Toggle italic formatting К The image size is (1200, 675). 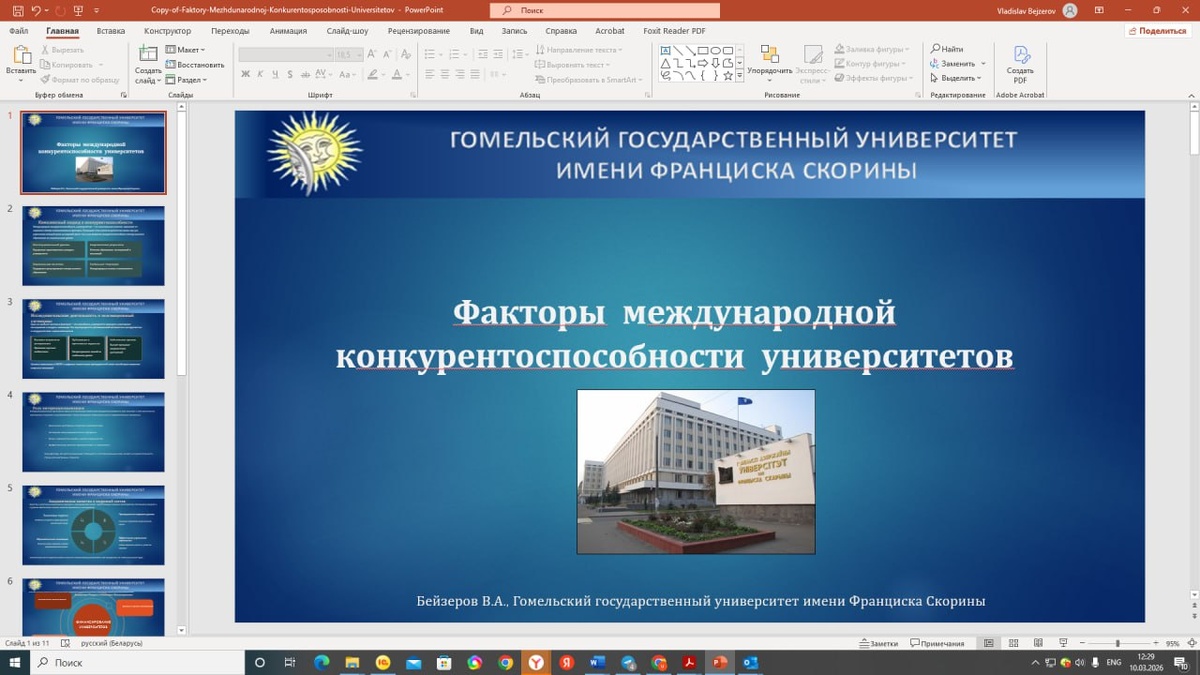[x=260, y=74]
